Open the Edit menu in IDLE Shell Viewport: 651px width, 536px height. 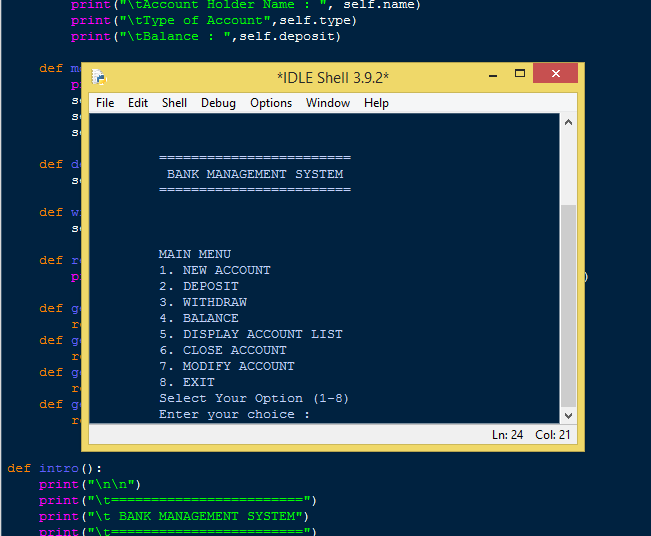coord(138,103)
